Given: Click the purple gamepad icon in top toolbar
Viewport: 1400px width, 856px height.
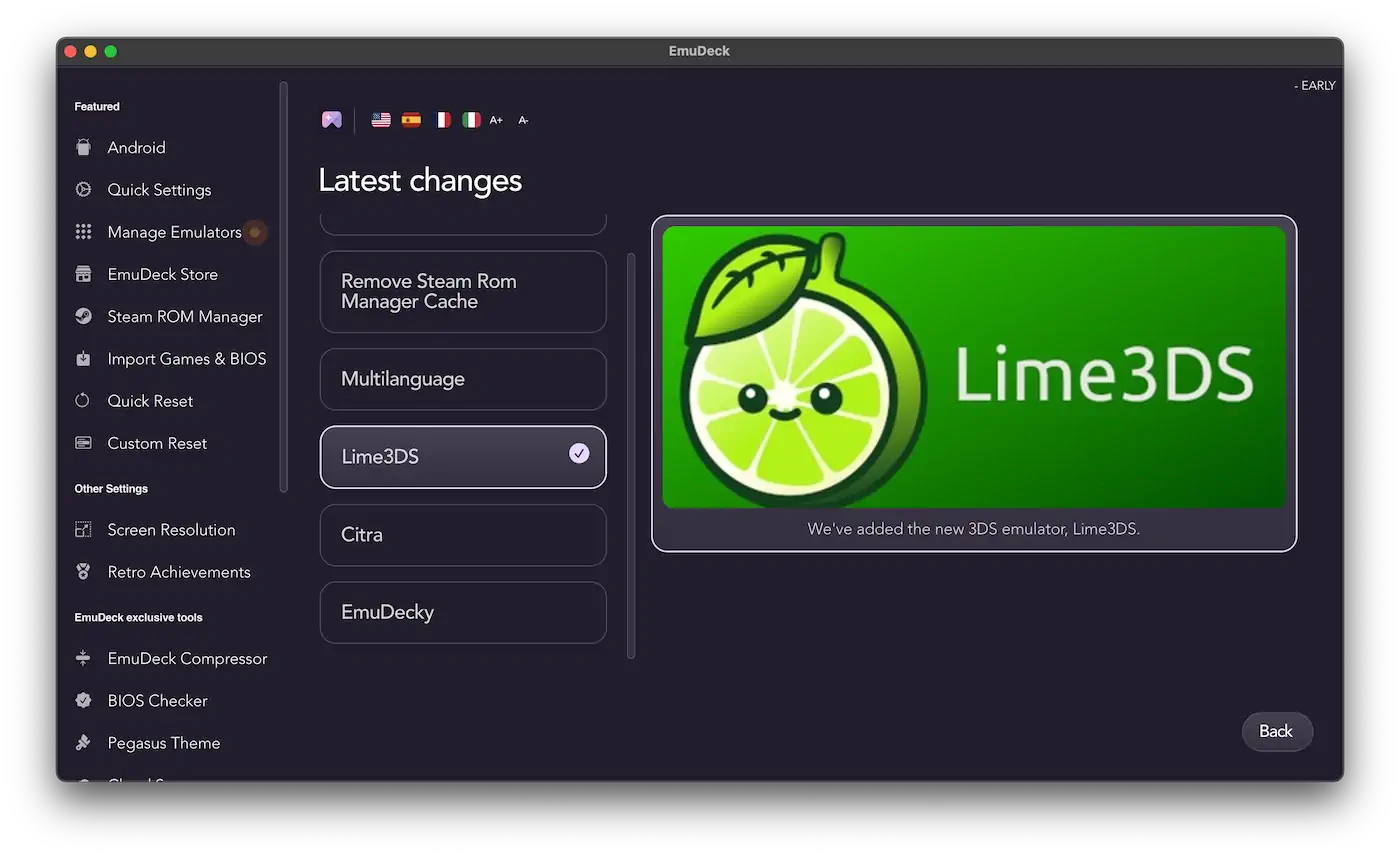Looking at the screenshot, I should tap(332, 120).
